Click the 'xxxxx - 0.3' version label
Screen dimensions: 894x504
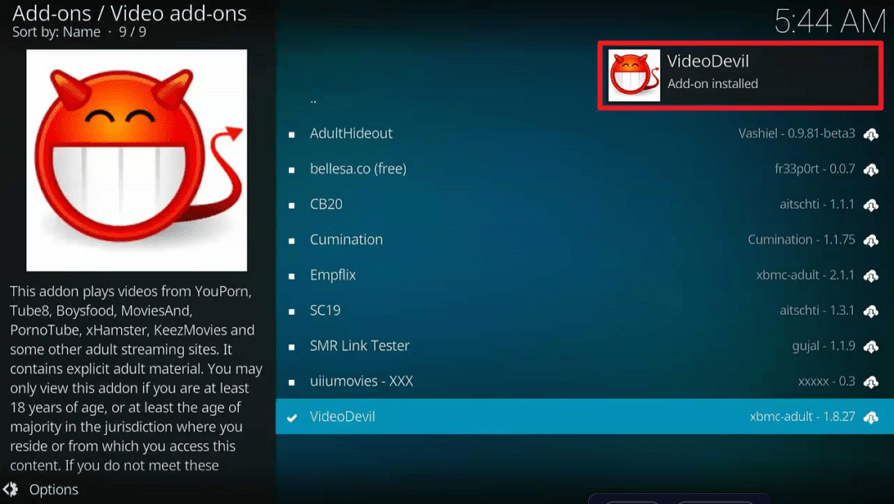(x=827, y=381)
